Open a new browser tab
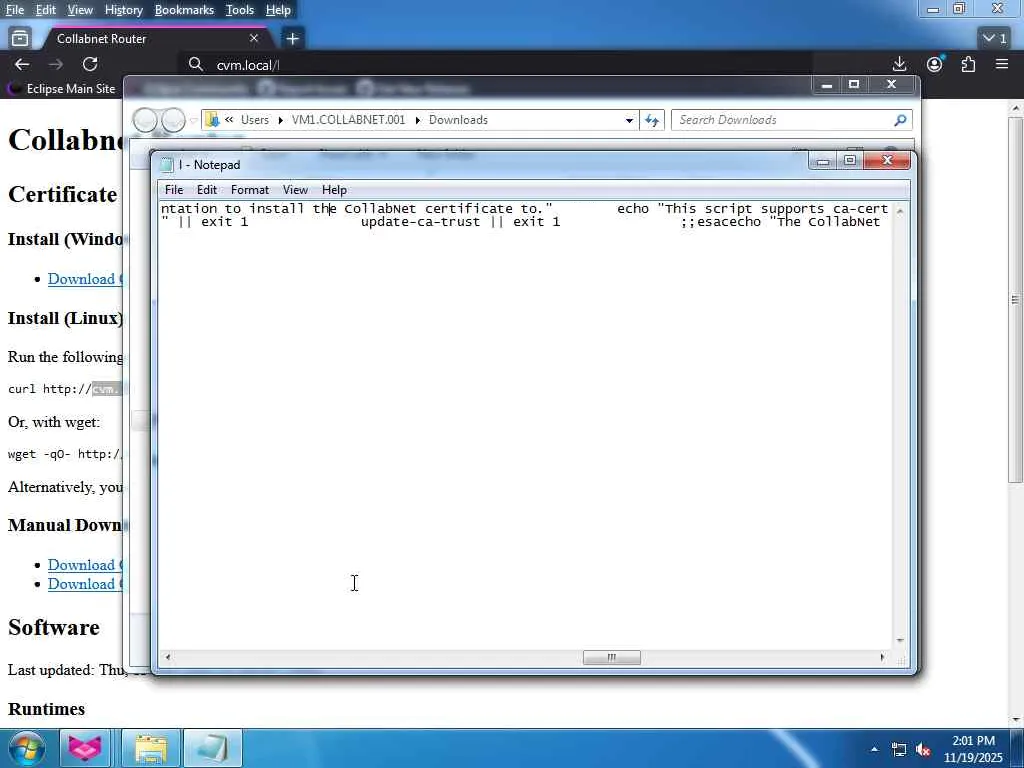The image size is (1024, 768). point(293,39)
